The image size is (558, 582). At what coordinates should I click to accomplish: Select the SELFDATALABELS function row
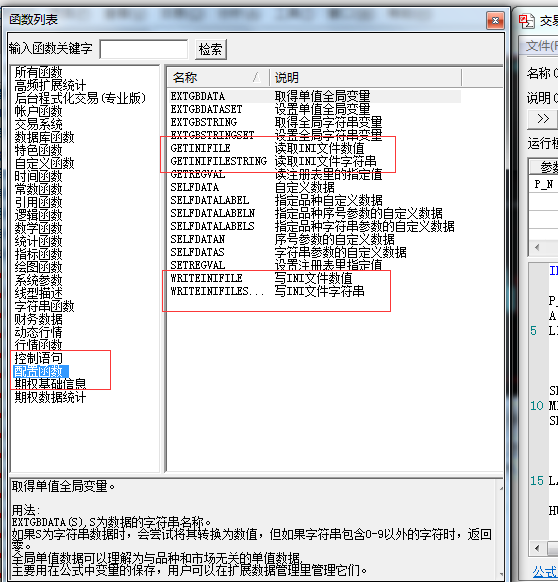pyautogui.click(x=315, y=226)
